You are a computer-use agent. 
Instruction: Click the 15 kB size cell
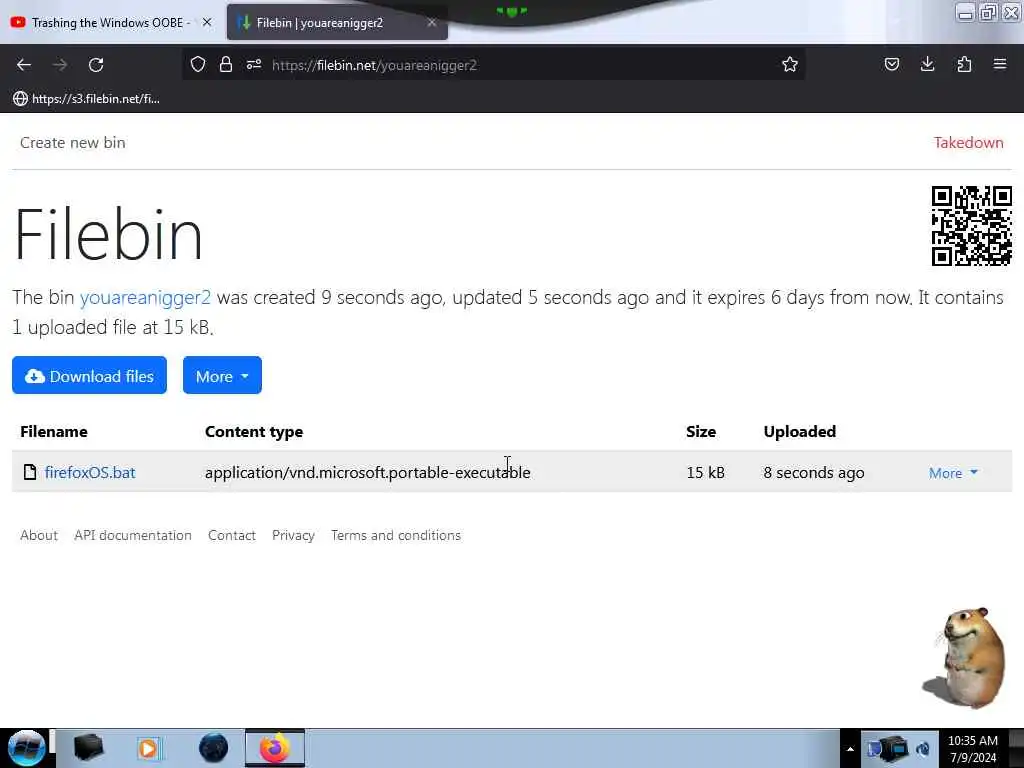point(705,472)
